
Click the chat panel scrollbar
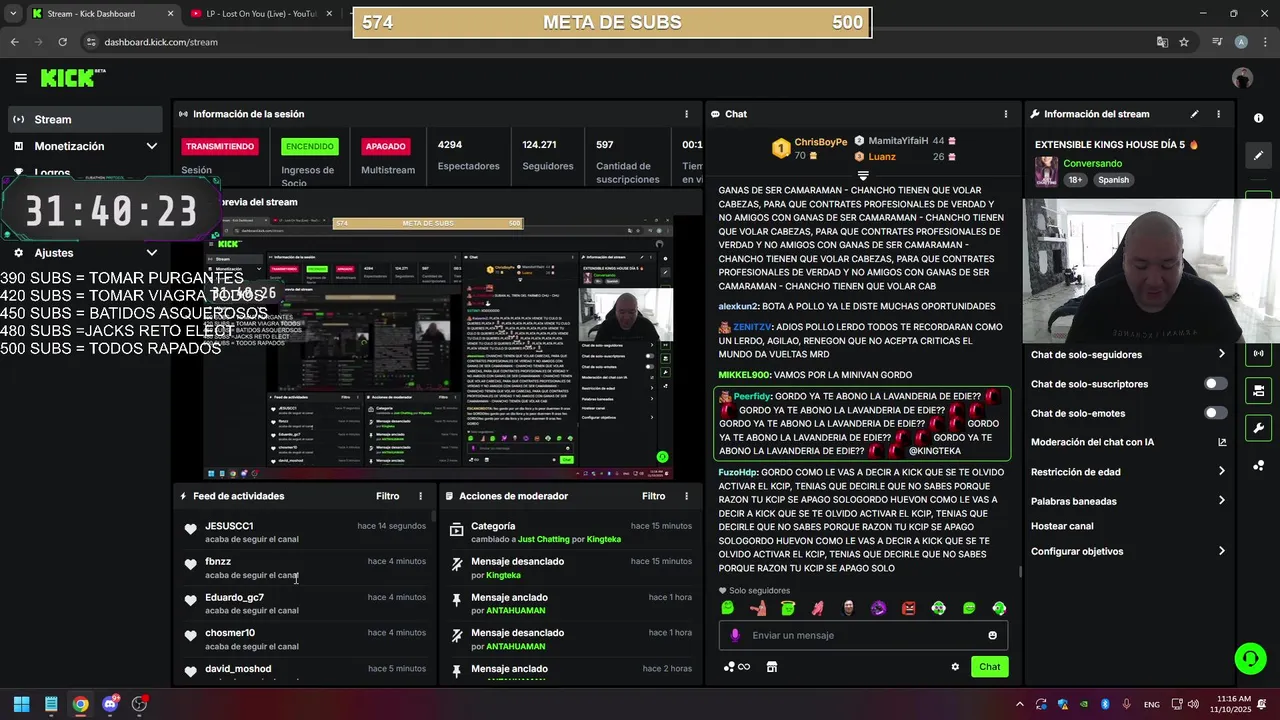1019,572
